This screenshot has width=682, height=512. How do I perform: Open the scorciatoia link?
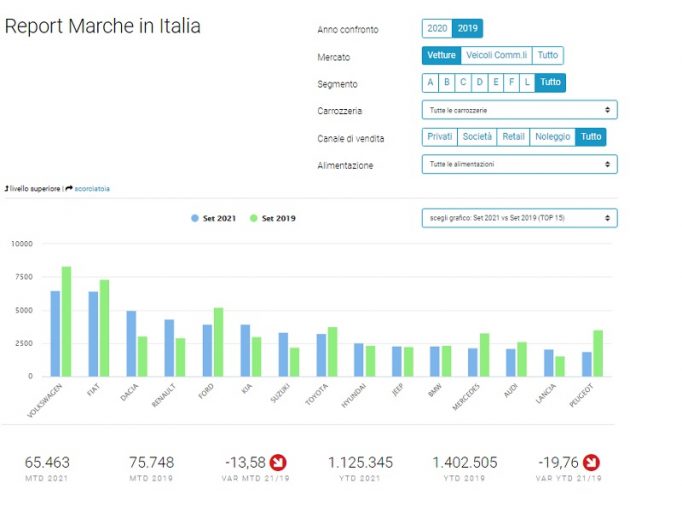coord(92,189)
